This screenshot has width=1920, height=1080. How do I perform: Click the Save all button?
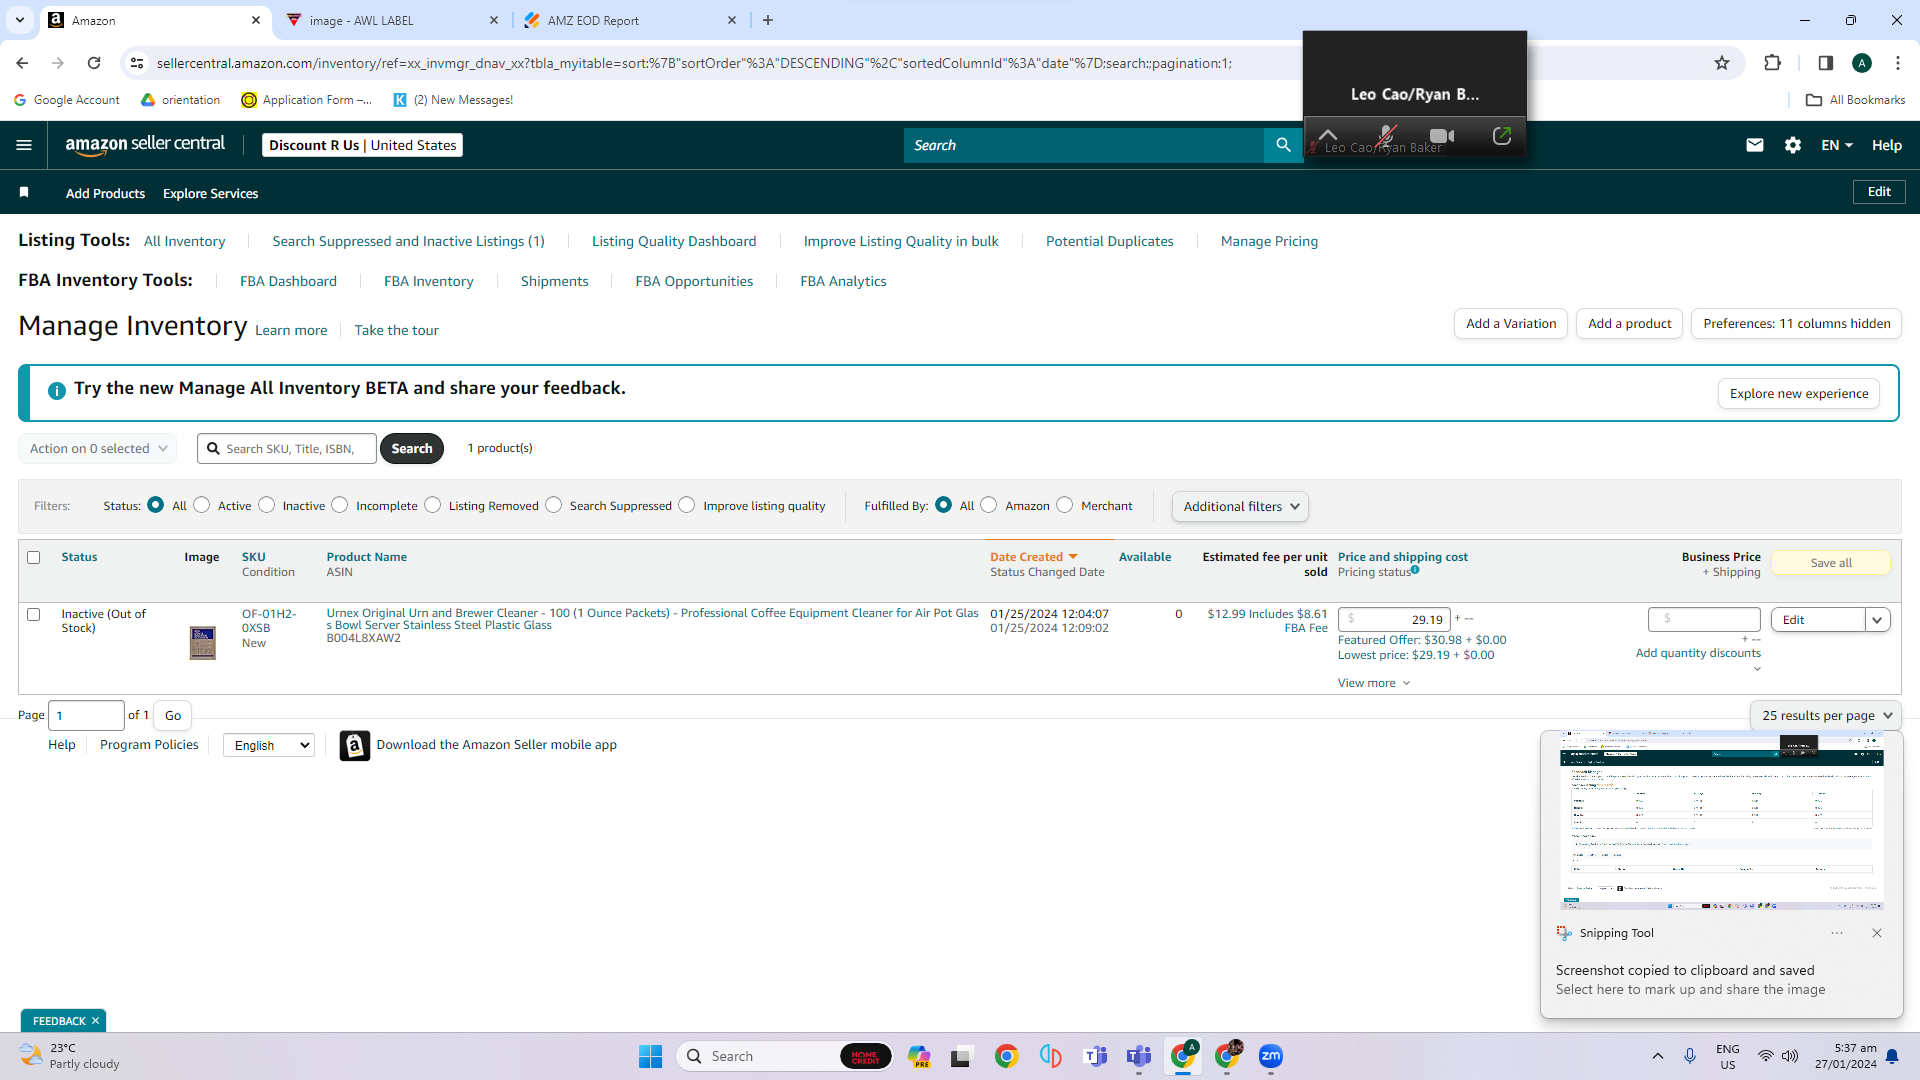[1831, 563]
